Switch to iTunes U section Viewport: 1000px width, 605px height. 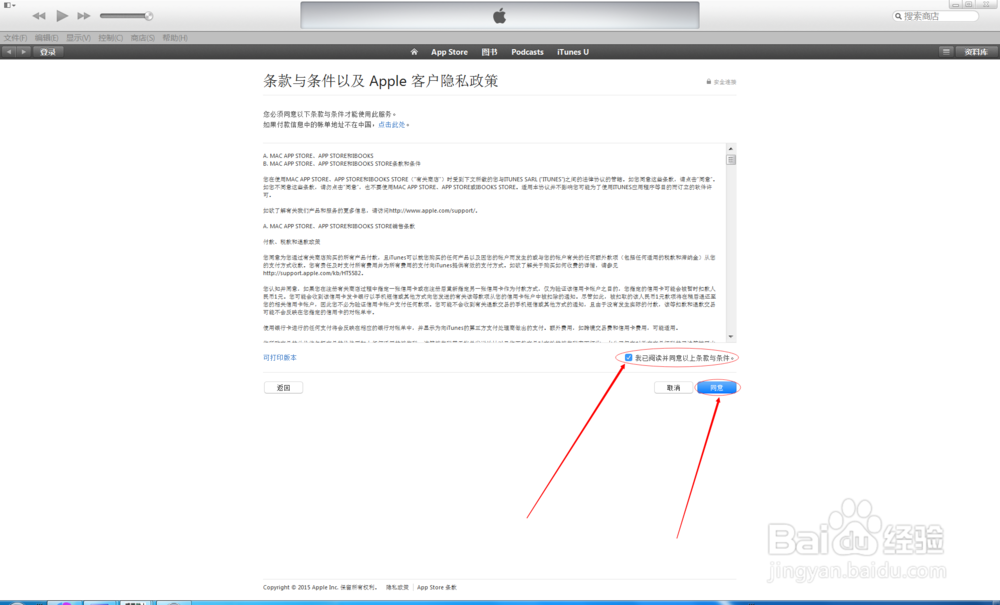click(x=572, y=51)
